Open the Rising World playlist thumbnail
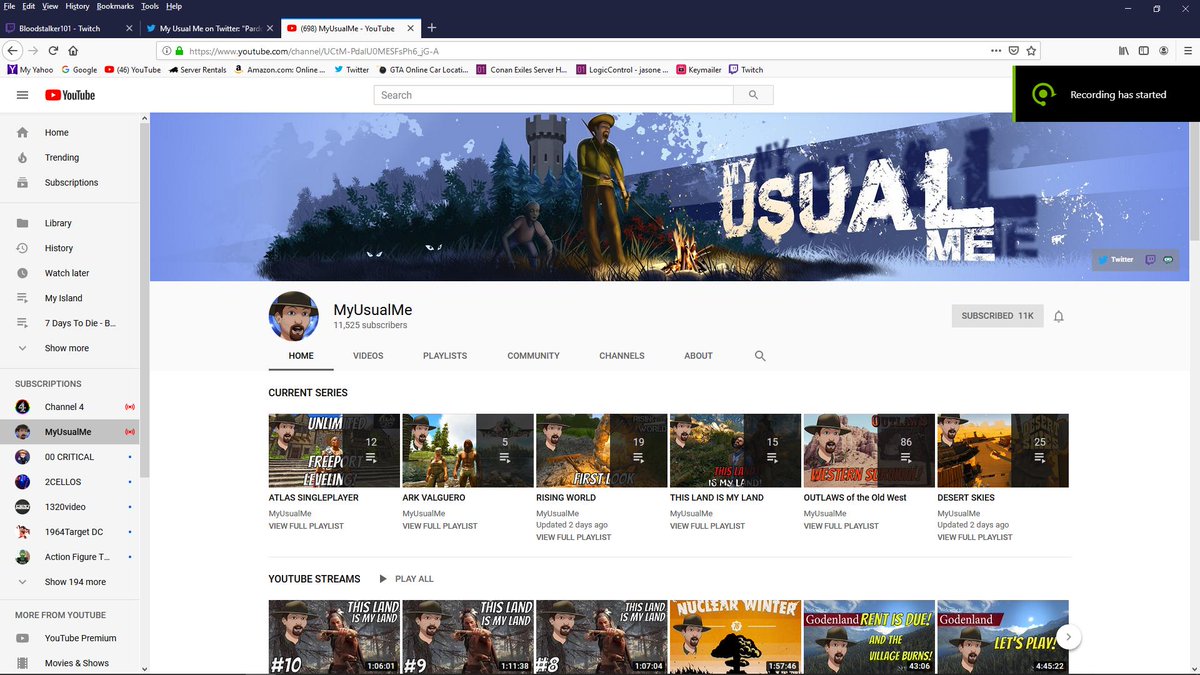This screenshot has height=675, width=1200. [x=601, y=450]
